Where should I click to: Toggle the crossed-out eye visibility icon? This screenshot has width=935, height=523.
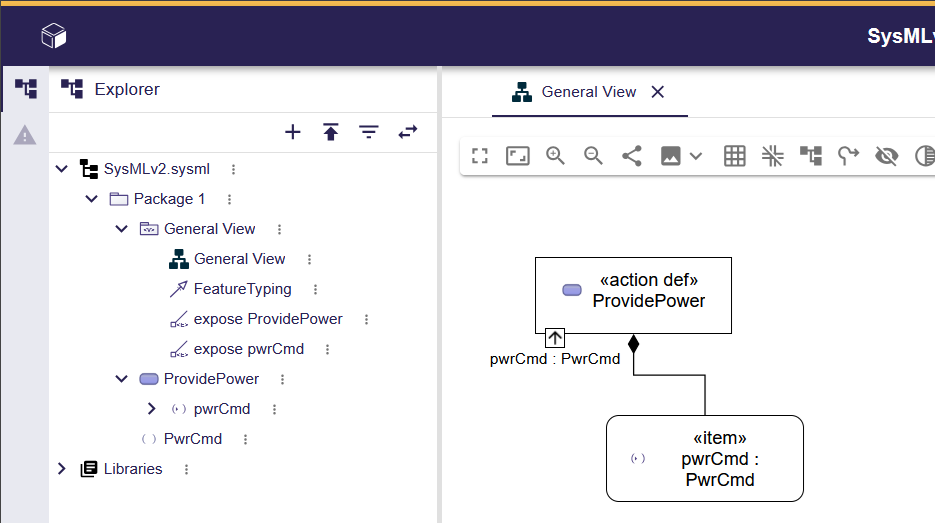886,156
